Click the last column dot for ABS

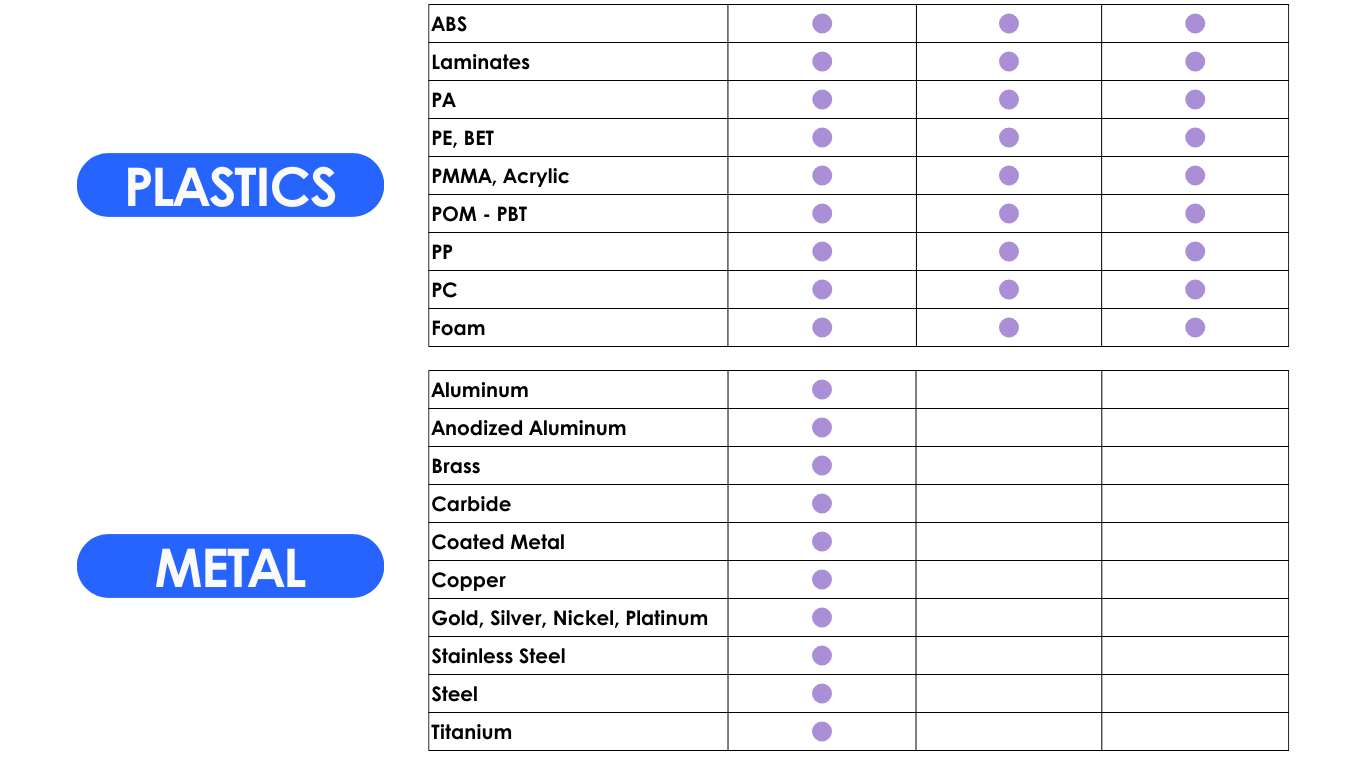point(1195,24)
